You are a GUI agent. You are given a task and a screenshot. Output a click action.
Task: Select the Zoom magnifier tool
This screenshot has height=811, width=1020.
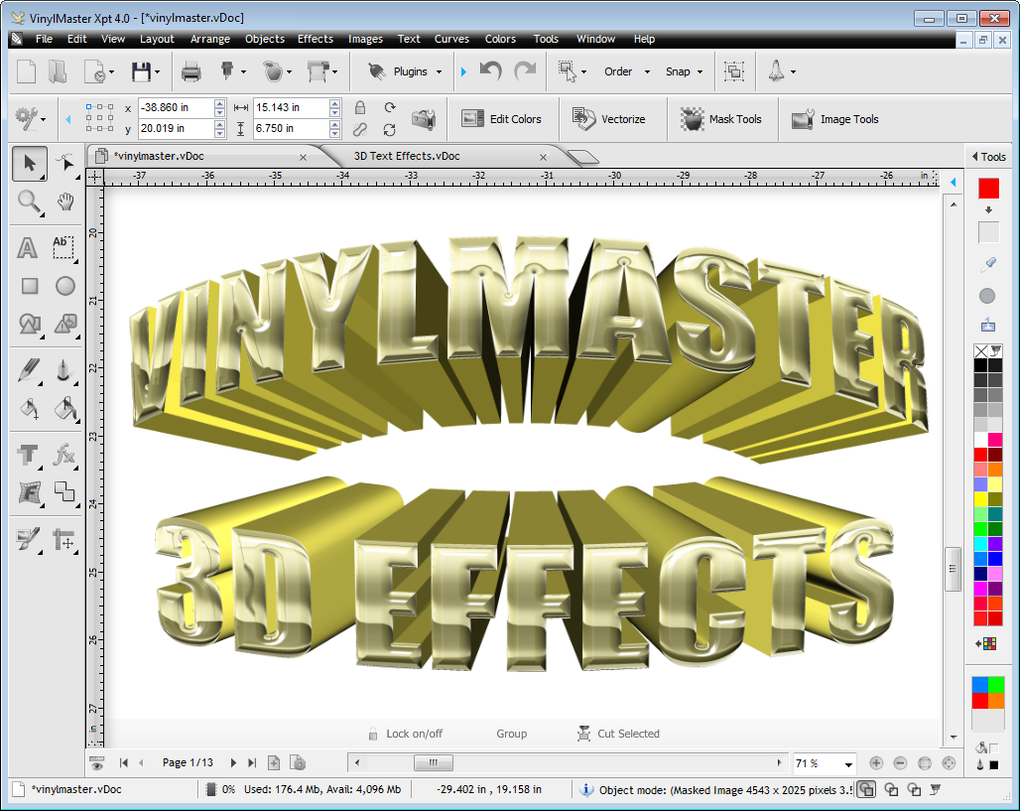coord(29,202)
